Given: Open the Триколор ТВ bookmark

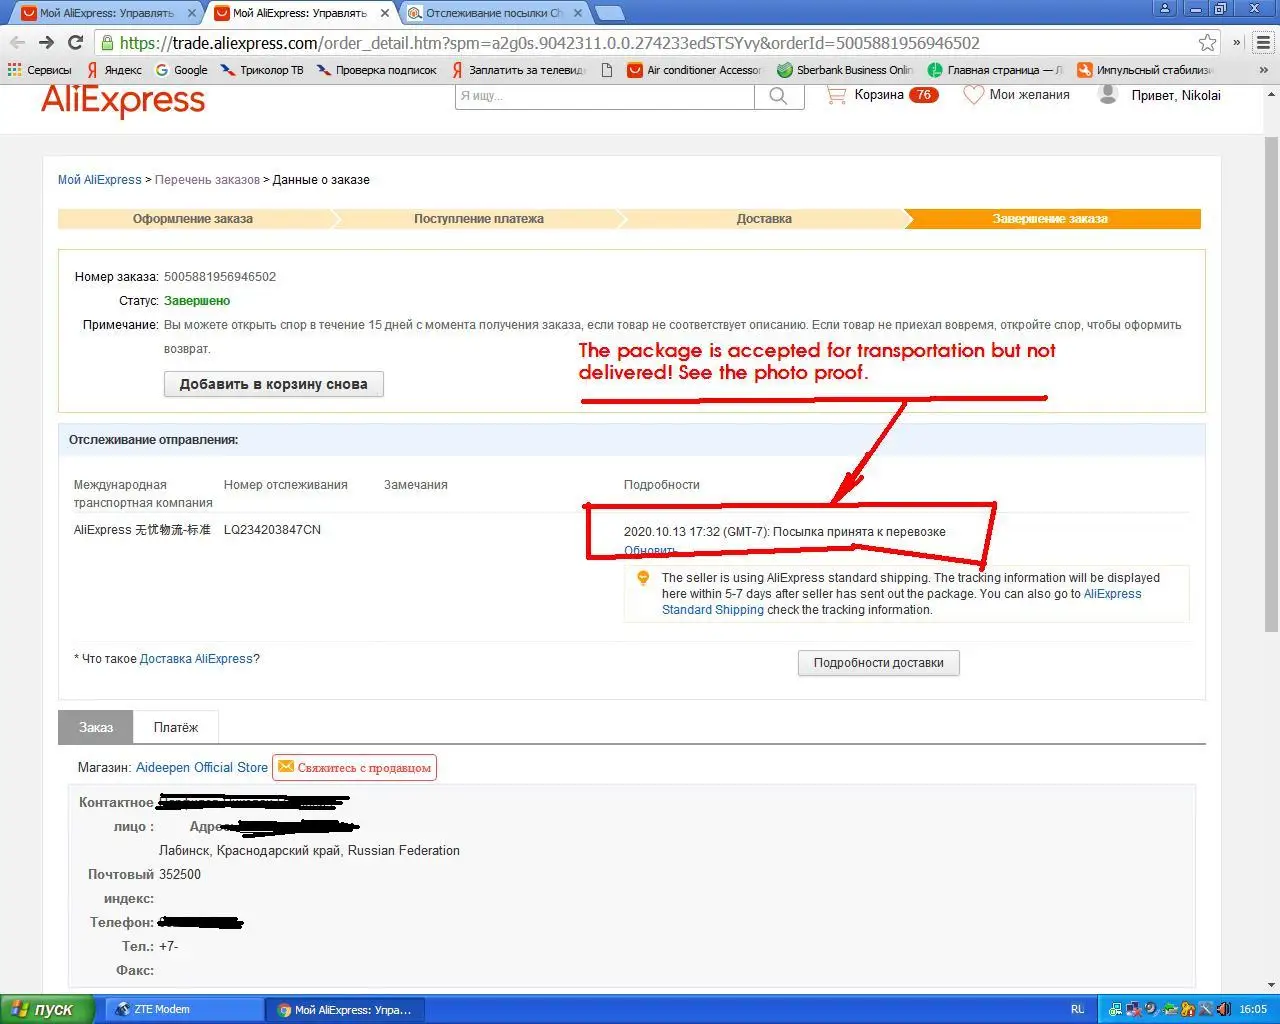Looking at the screenshot, I should click(262, 70).
